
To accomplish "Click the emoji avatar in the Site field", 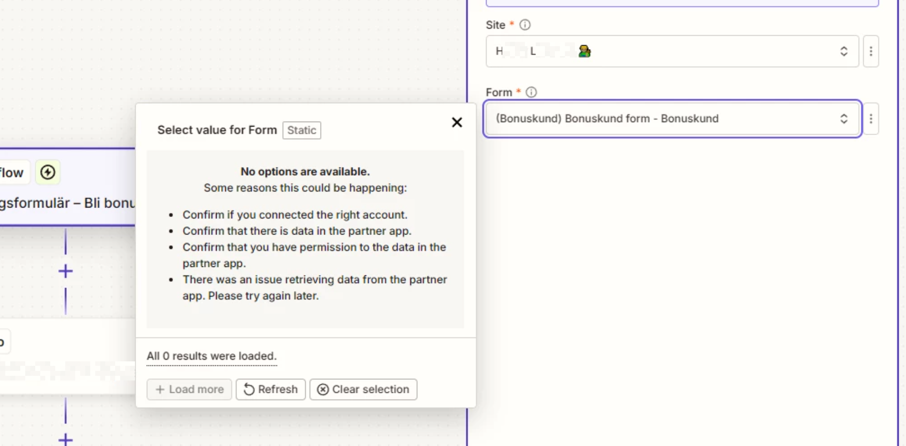I will (584, 51).
